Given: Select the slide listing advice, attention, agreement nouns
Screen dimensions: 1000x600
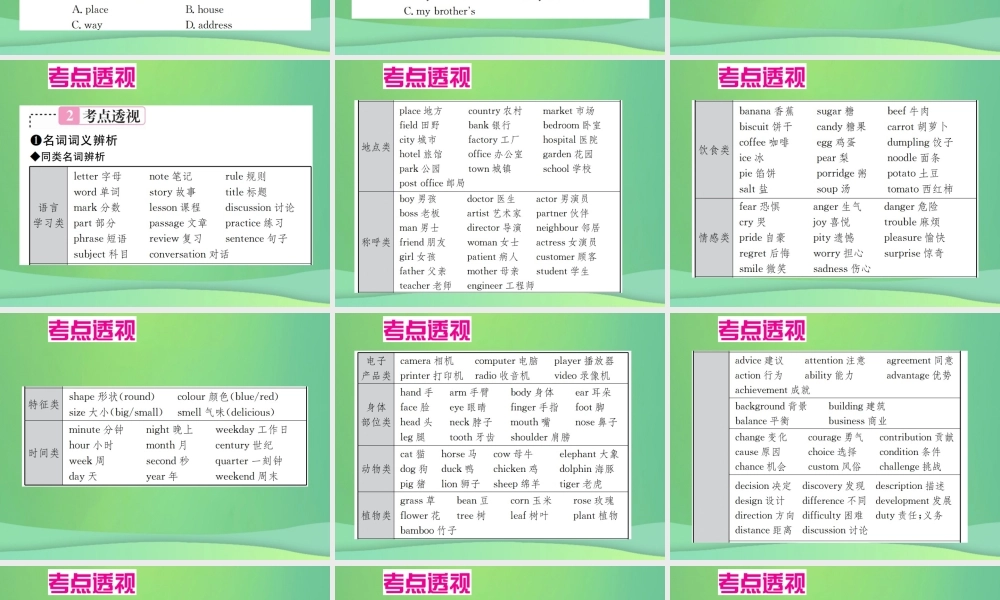Looking at the screenshot, I should (835, 435).
